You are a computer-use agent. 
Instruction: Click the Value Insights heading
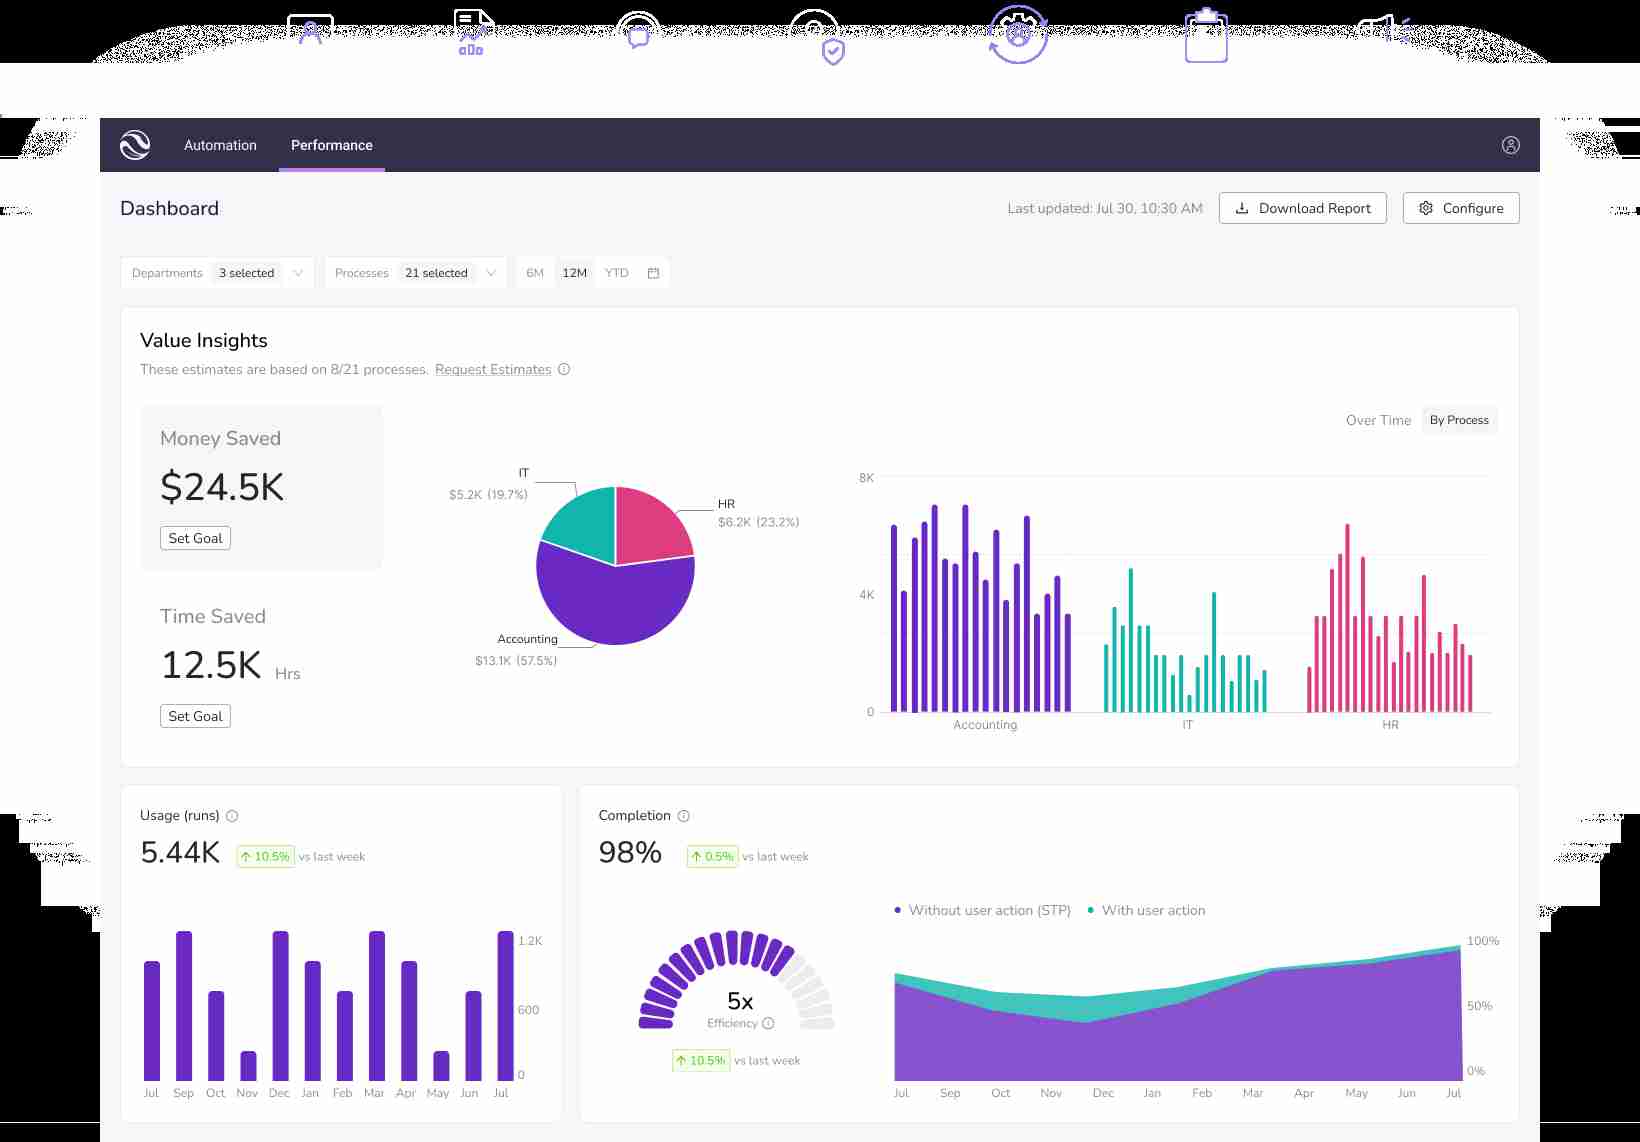pyautogui.click(x=204, y=341)
